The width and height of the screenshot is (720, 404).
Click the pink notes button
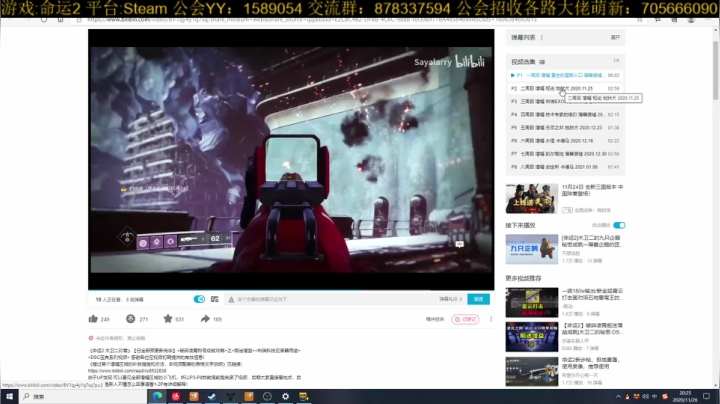pyautogui.click(x=466, y=319)
